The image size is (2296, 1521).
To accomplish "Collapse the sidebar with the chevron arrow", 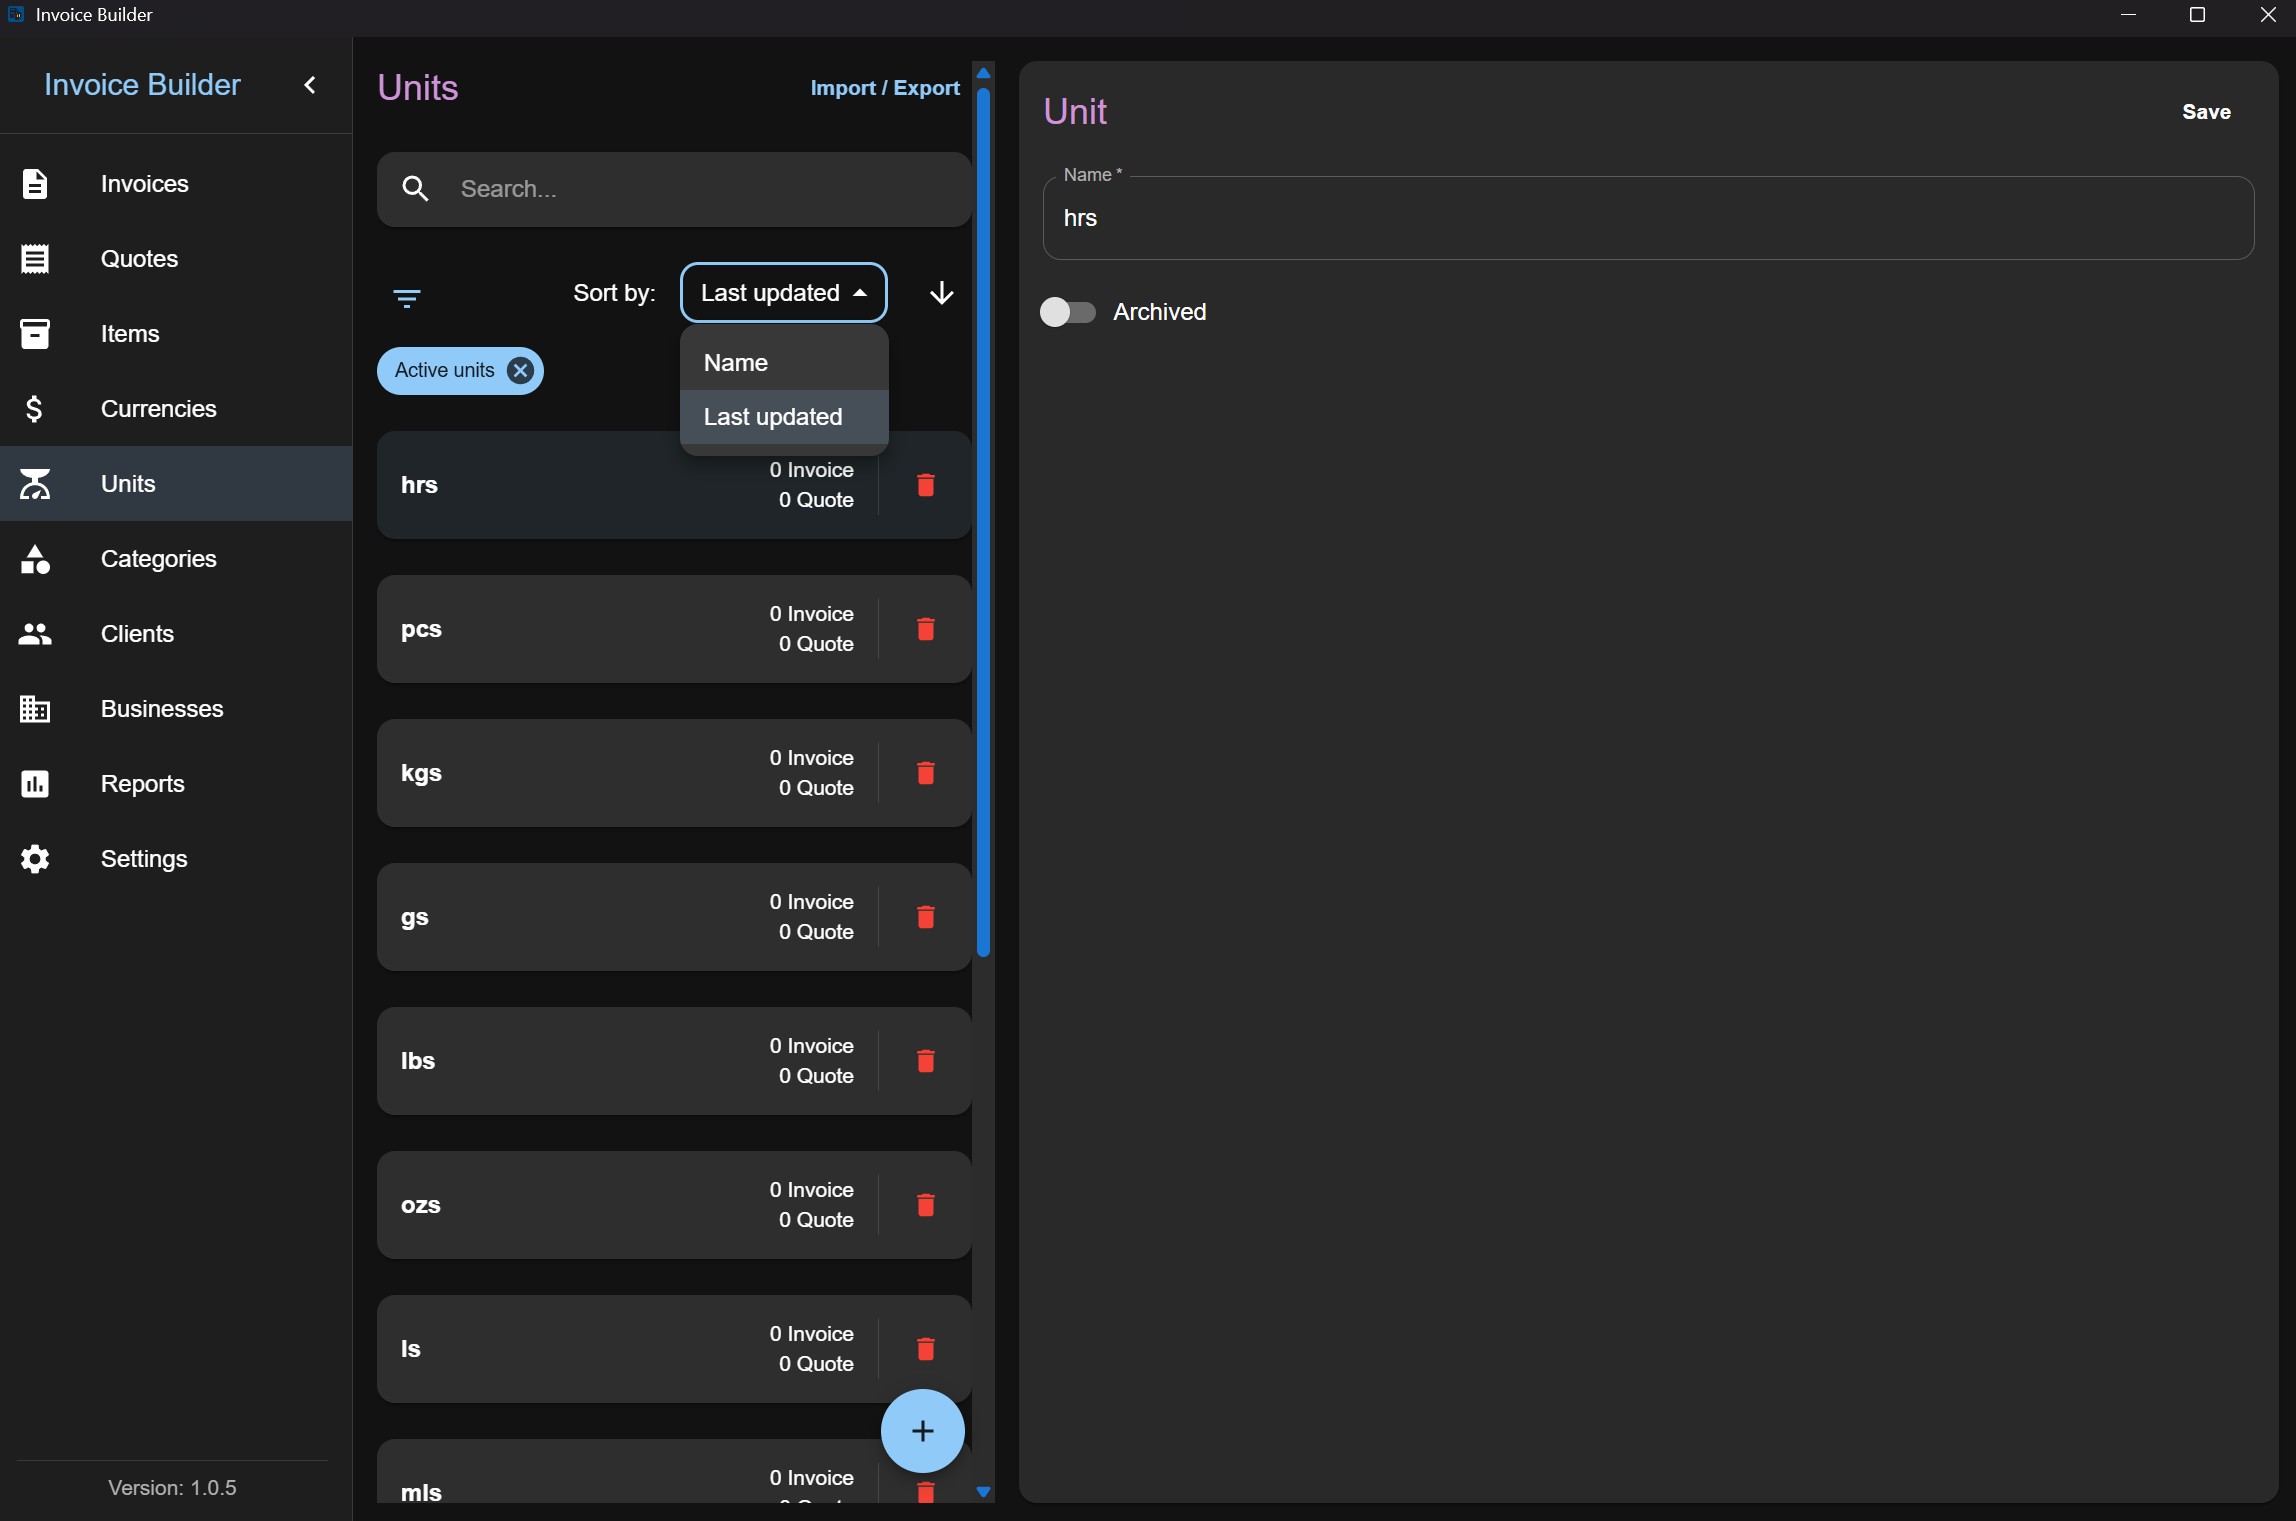I will click(310, 85).
